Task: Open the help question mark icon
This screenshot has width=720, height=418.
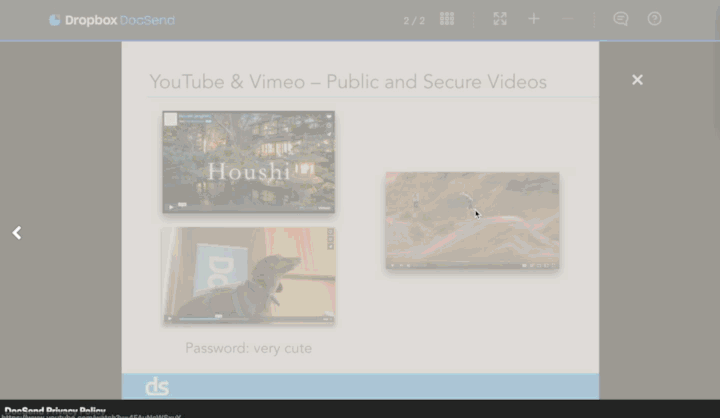Action: 654,19
